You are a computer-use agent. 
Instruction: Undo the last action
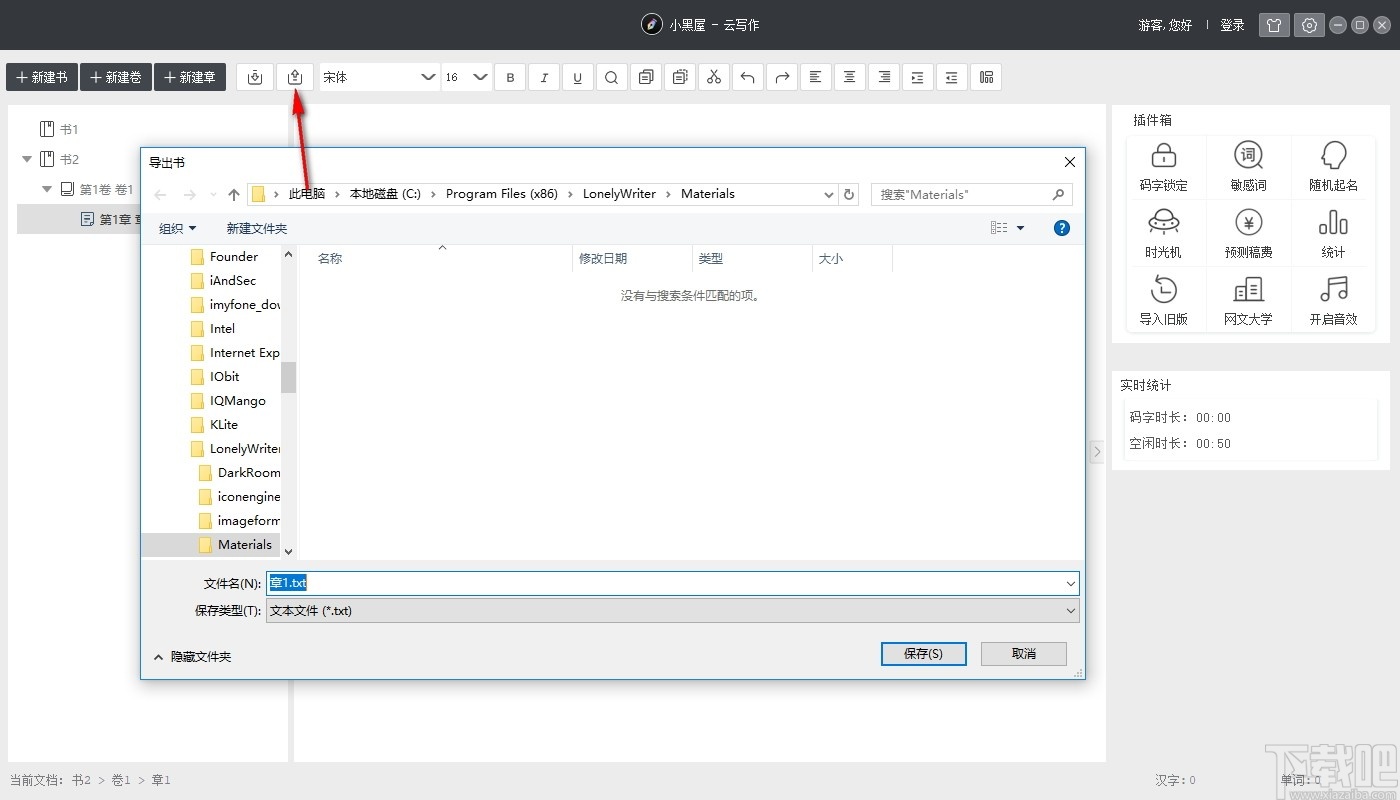coord(747,77)
